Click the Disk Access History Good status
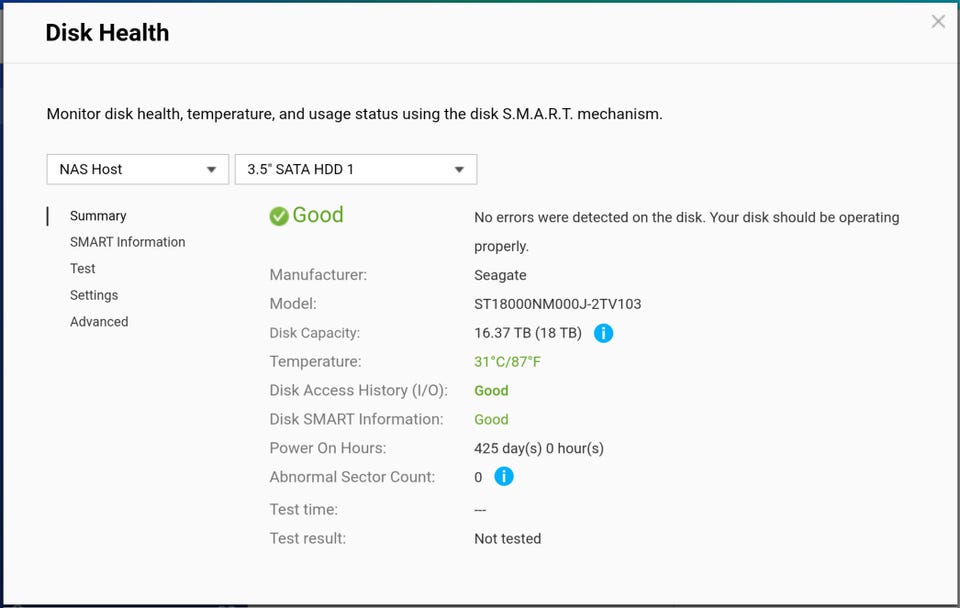 click(x=491, y=391)
